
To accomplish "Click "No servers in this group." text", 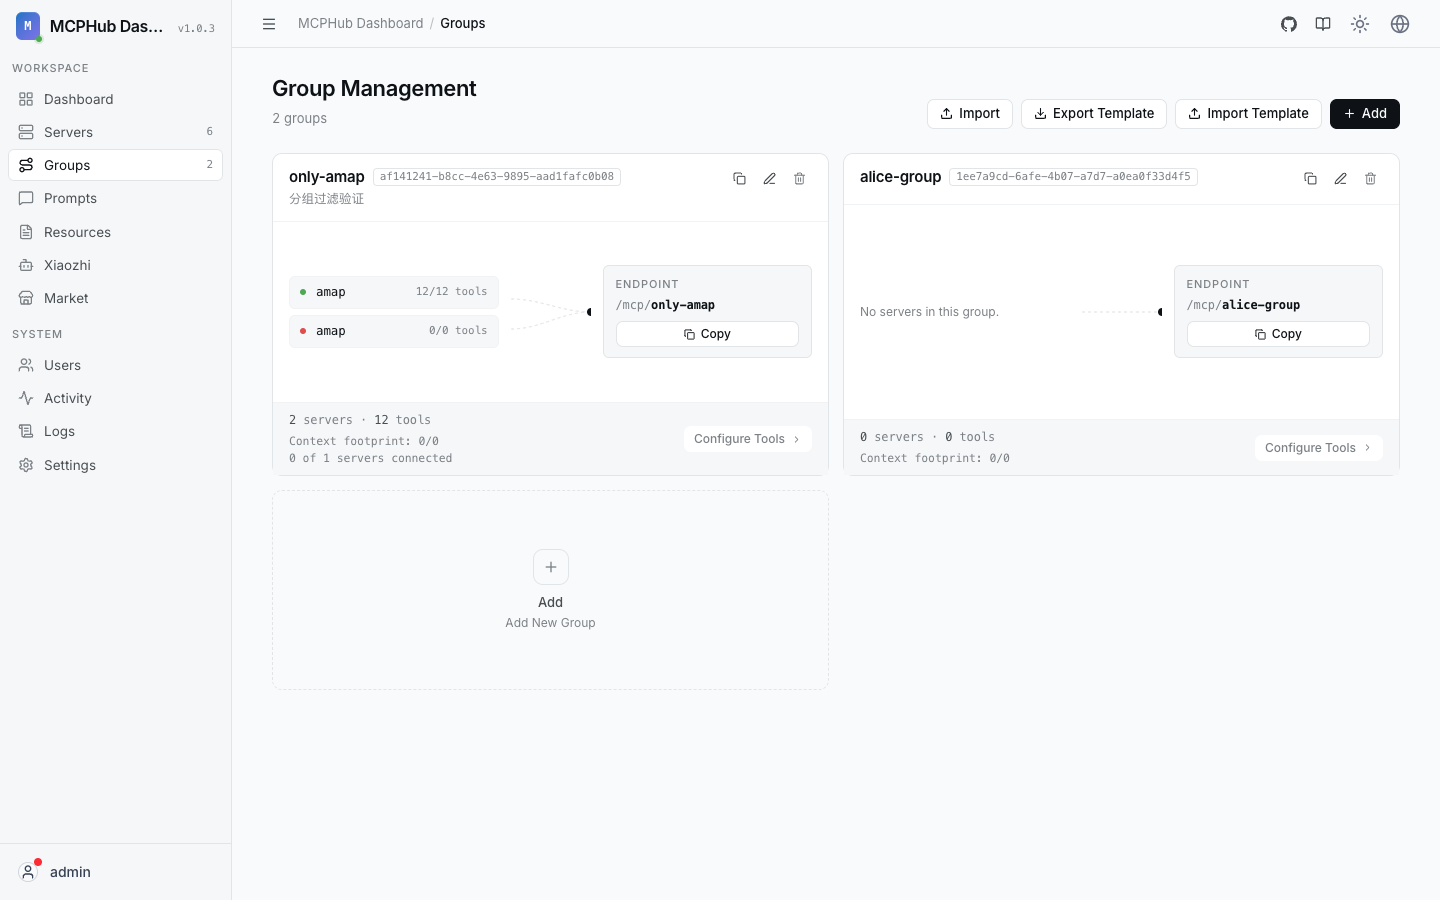I will 929,312.
